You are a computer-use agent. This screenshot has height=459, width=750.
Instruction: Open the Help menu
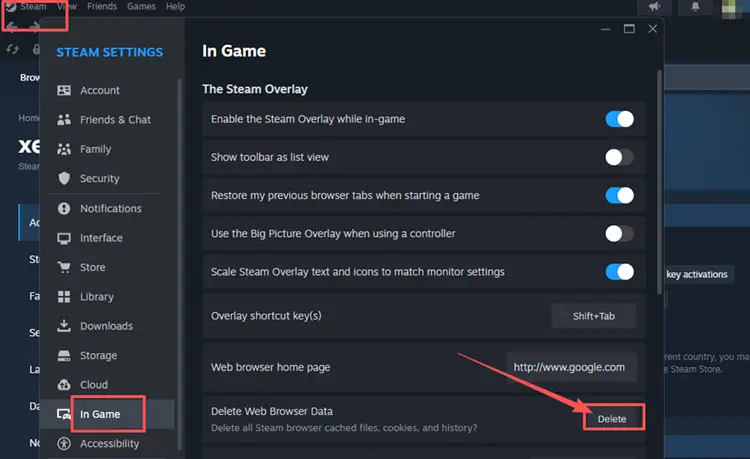pyautogui.click(x=175, y=7)
